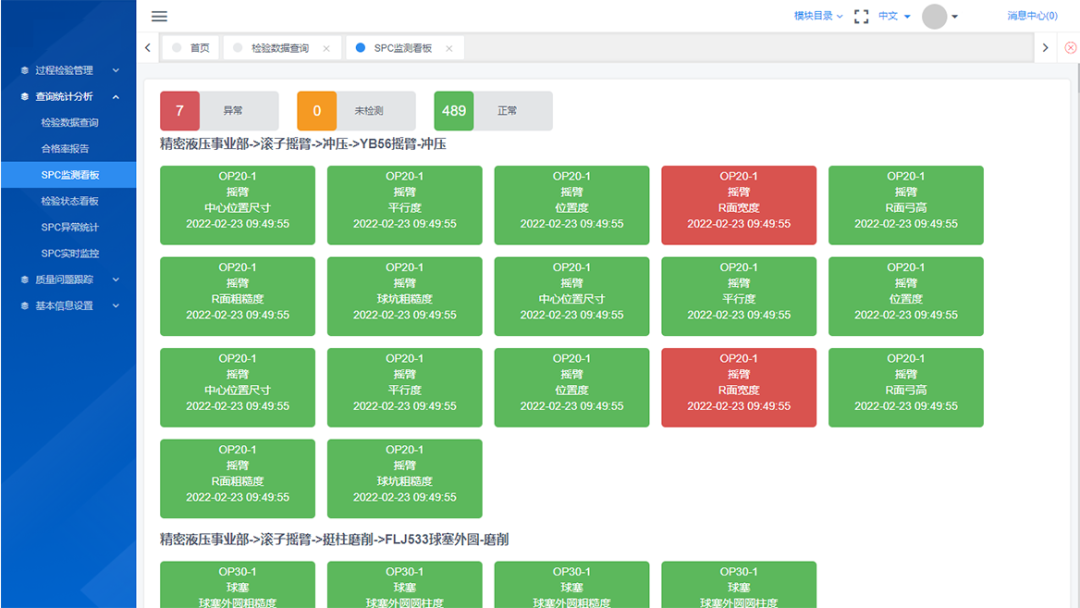Select SPC监测看板 in sidebar

(x=70, y=175)
